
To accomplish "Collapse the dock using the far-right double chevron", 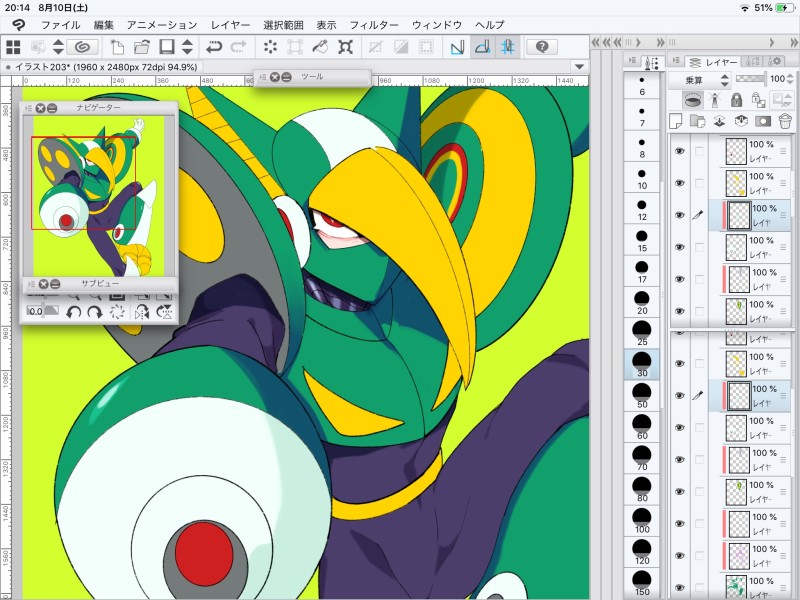I will tap(794, 42).
